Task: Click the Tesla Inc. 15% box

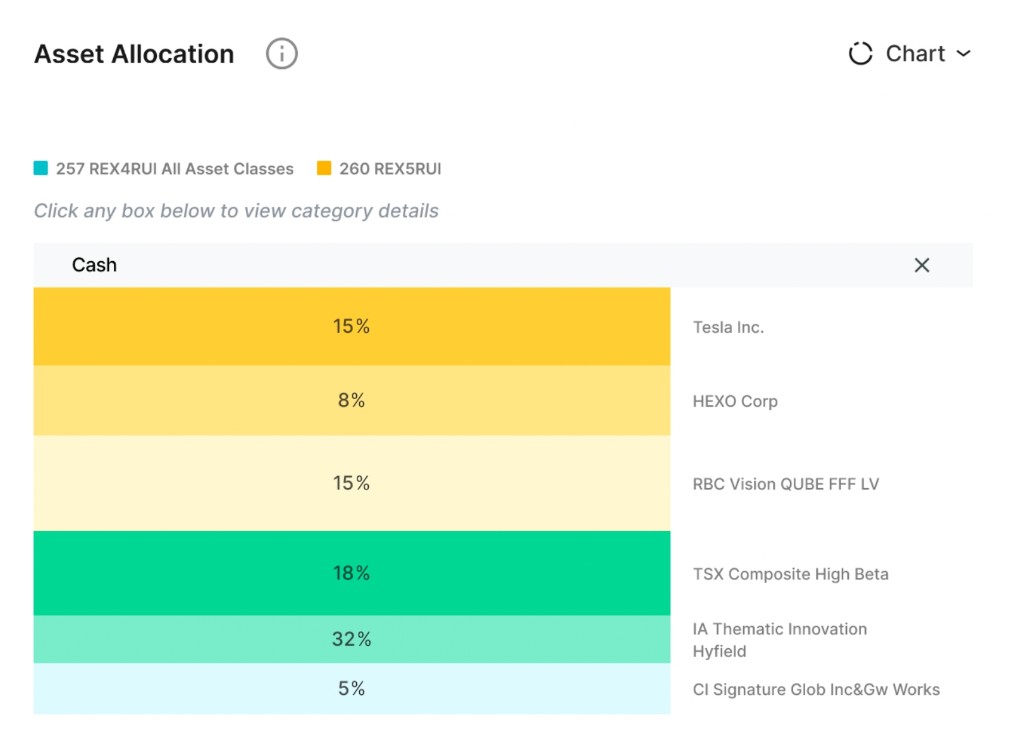Action: point(352,327)
